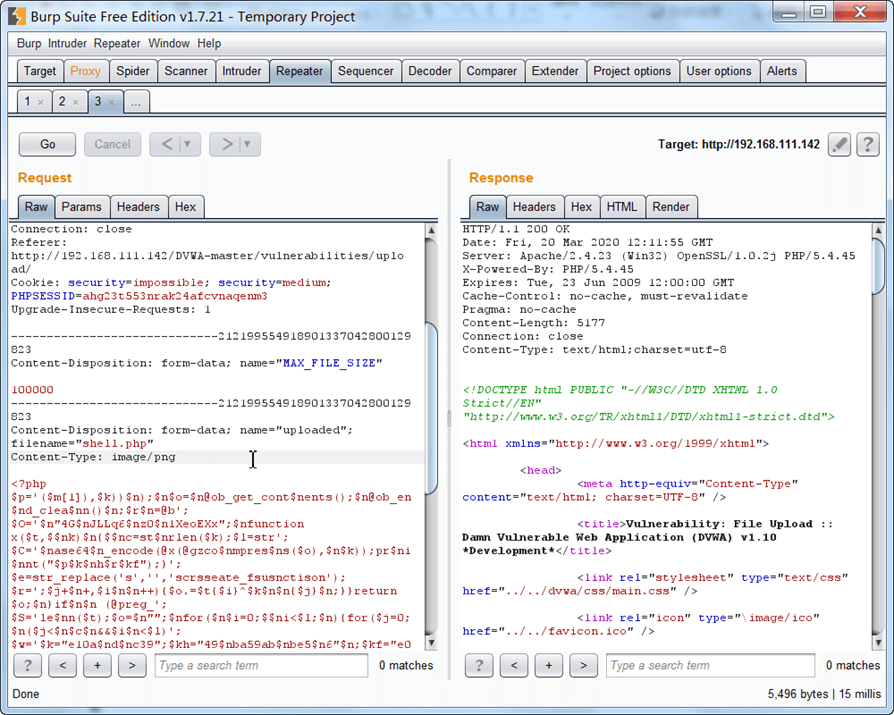Click the request search term field
Viewport: 894px width, 715px height.
tap(261, 665)
